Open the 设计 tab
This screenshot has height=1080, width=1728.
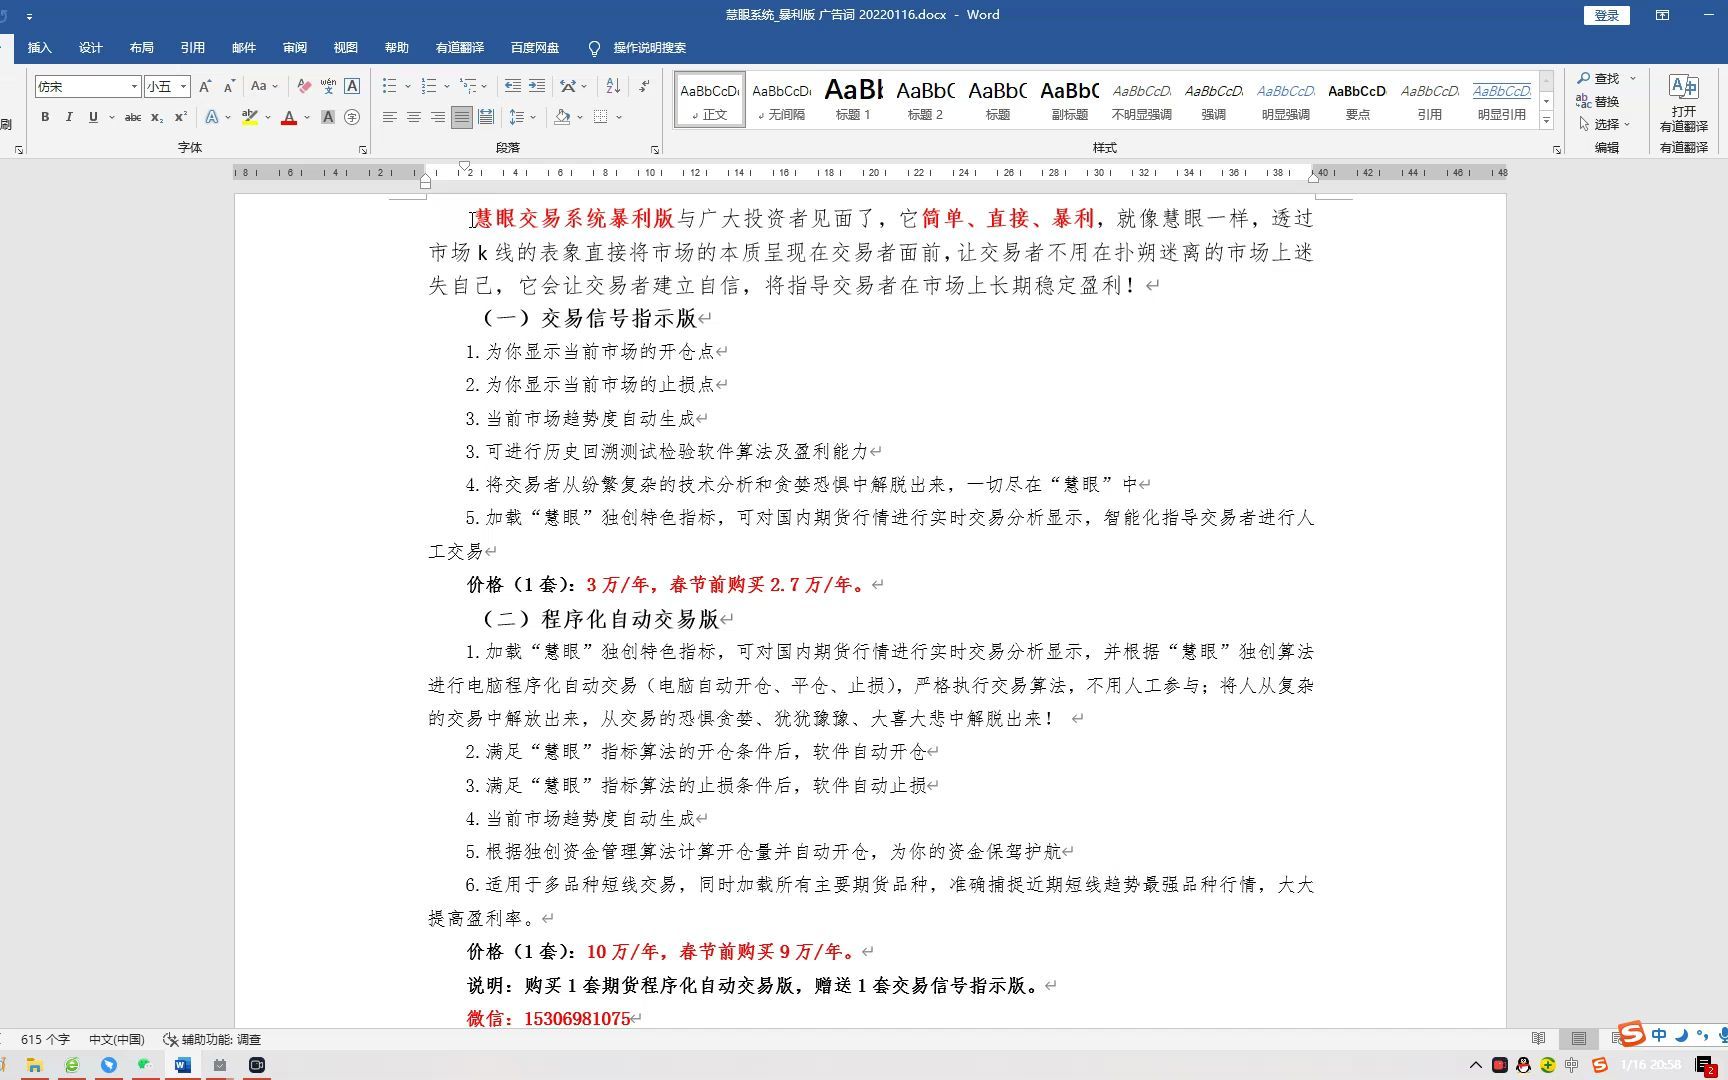[x=91, y=47]
